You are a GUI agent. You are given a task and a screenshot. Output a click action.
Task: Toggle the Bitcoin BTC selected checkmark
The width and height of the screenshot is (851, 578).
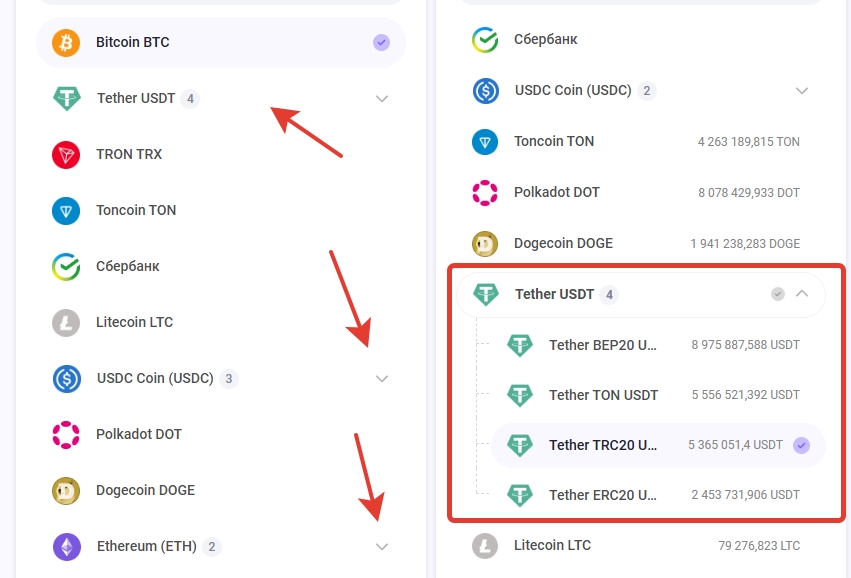pyautogui.click(x=381, y=42)
